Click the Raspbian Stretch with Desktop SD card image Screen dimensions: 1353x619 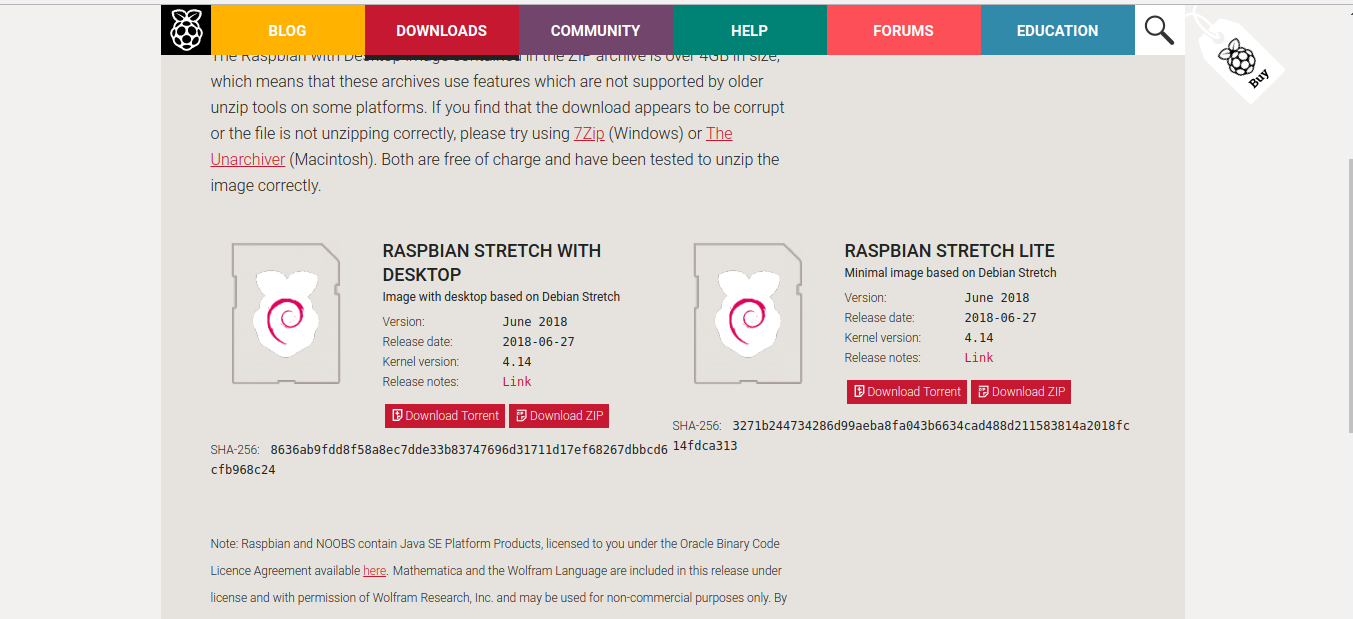click(x=286, y=313)
